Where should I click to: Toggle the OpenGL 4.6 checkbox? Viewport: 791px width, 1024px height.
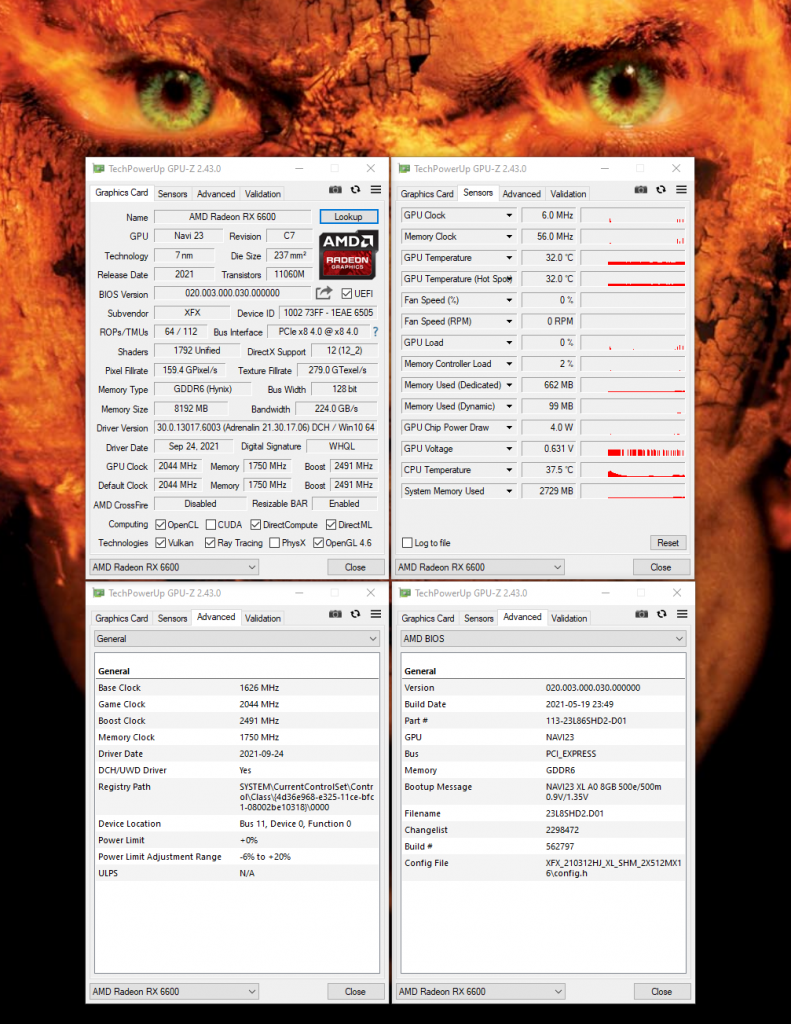pos(318,543)
